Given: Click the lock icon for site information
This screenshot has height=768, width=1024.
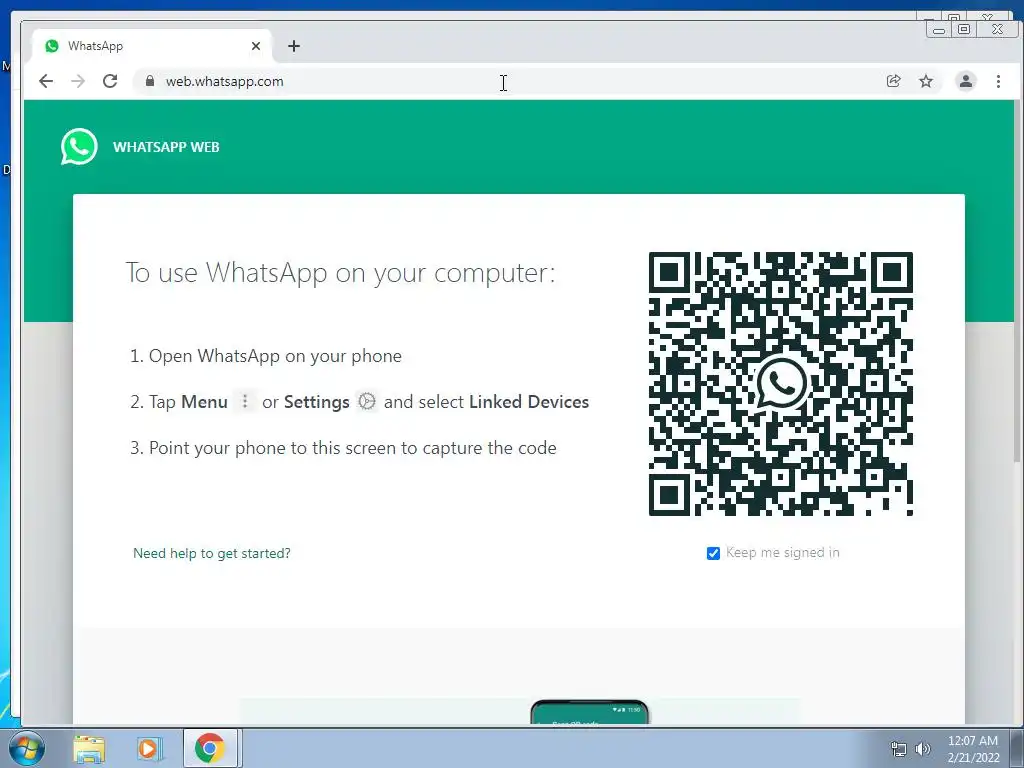Looking at the screenshot, I should (150, 81).
